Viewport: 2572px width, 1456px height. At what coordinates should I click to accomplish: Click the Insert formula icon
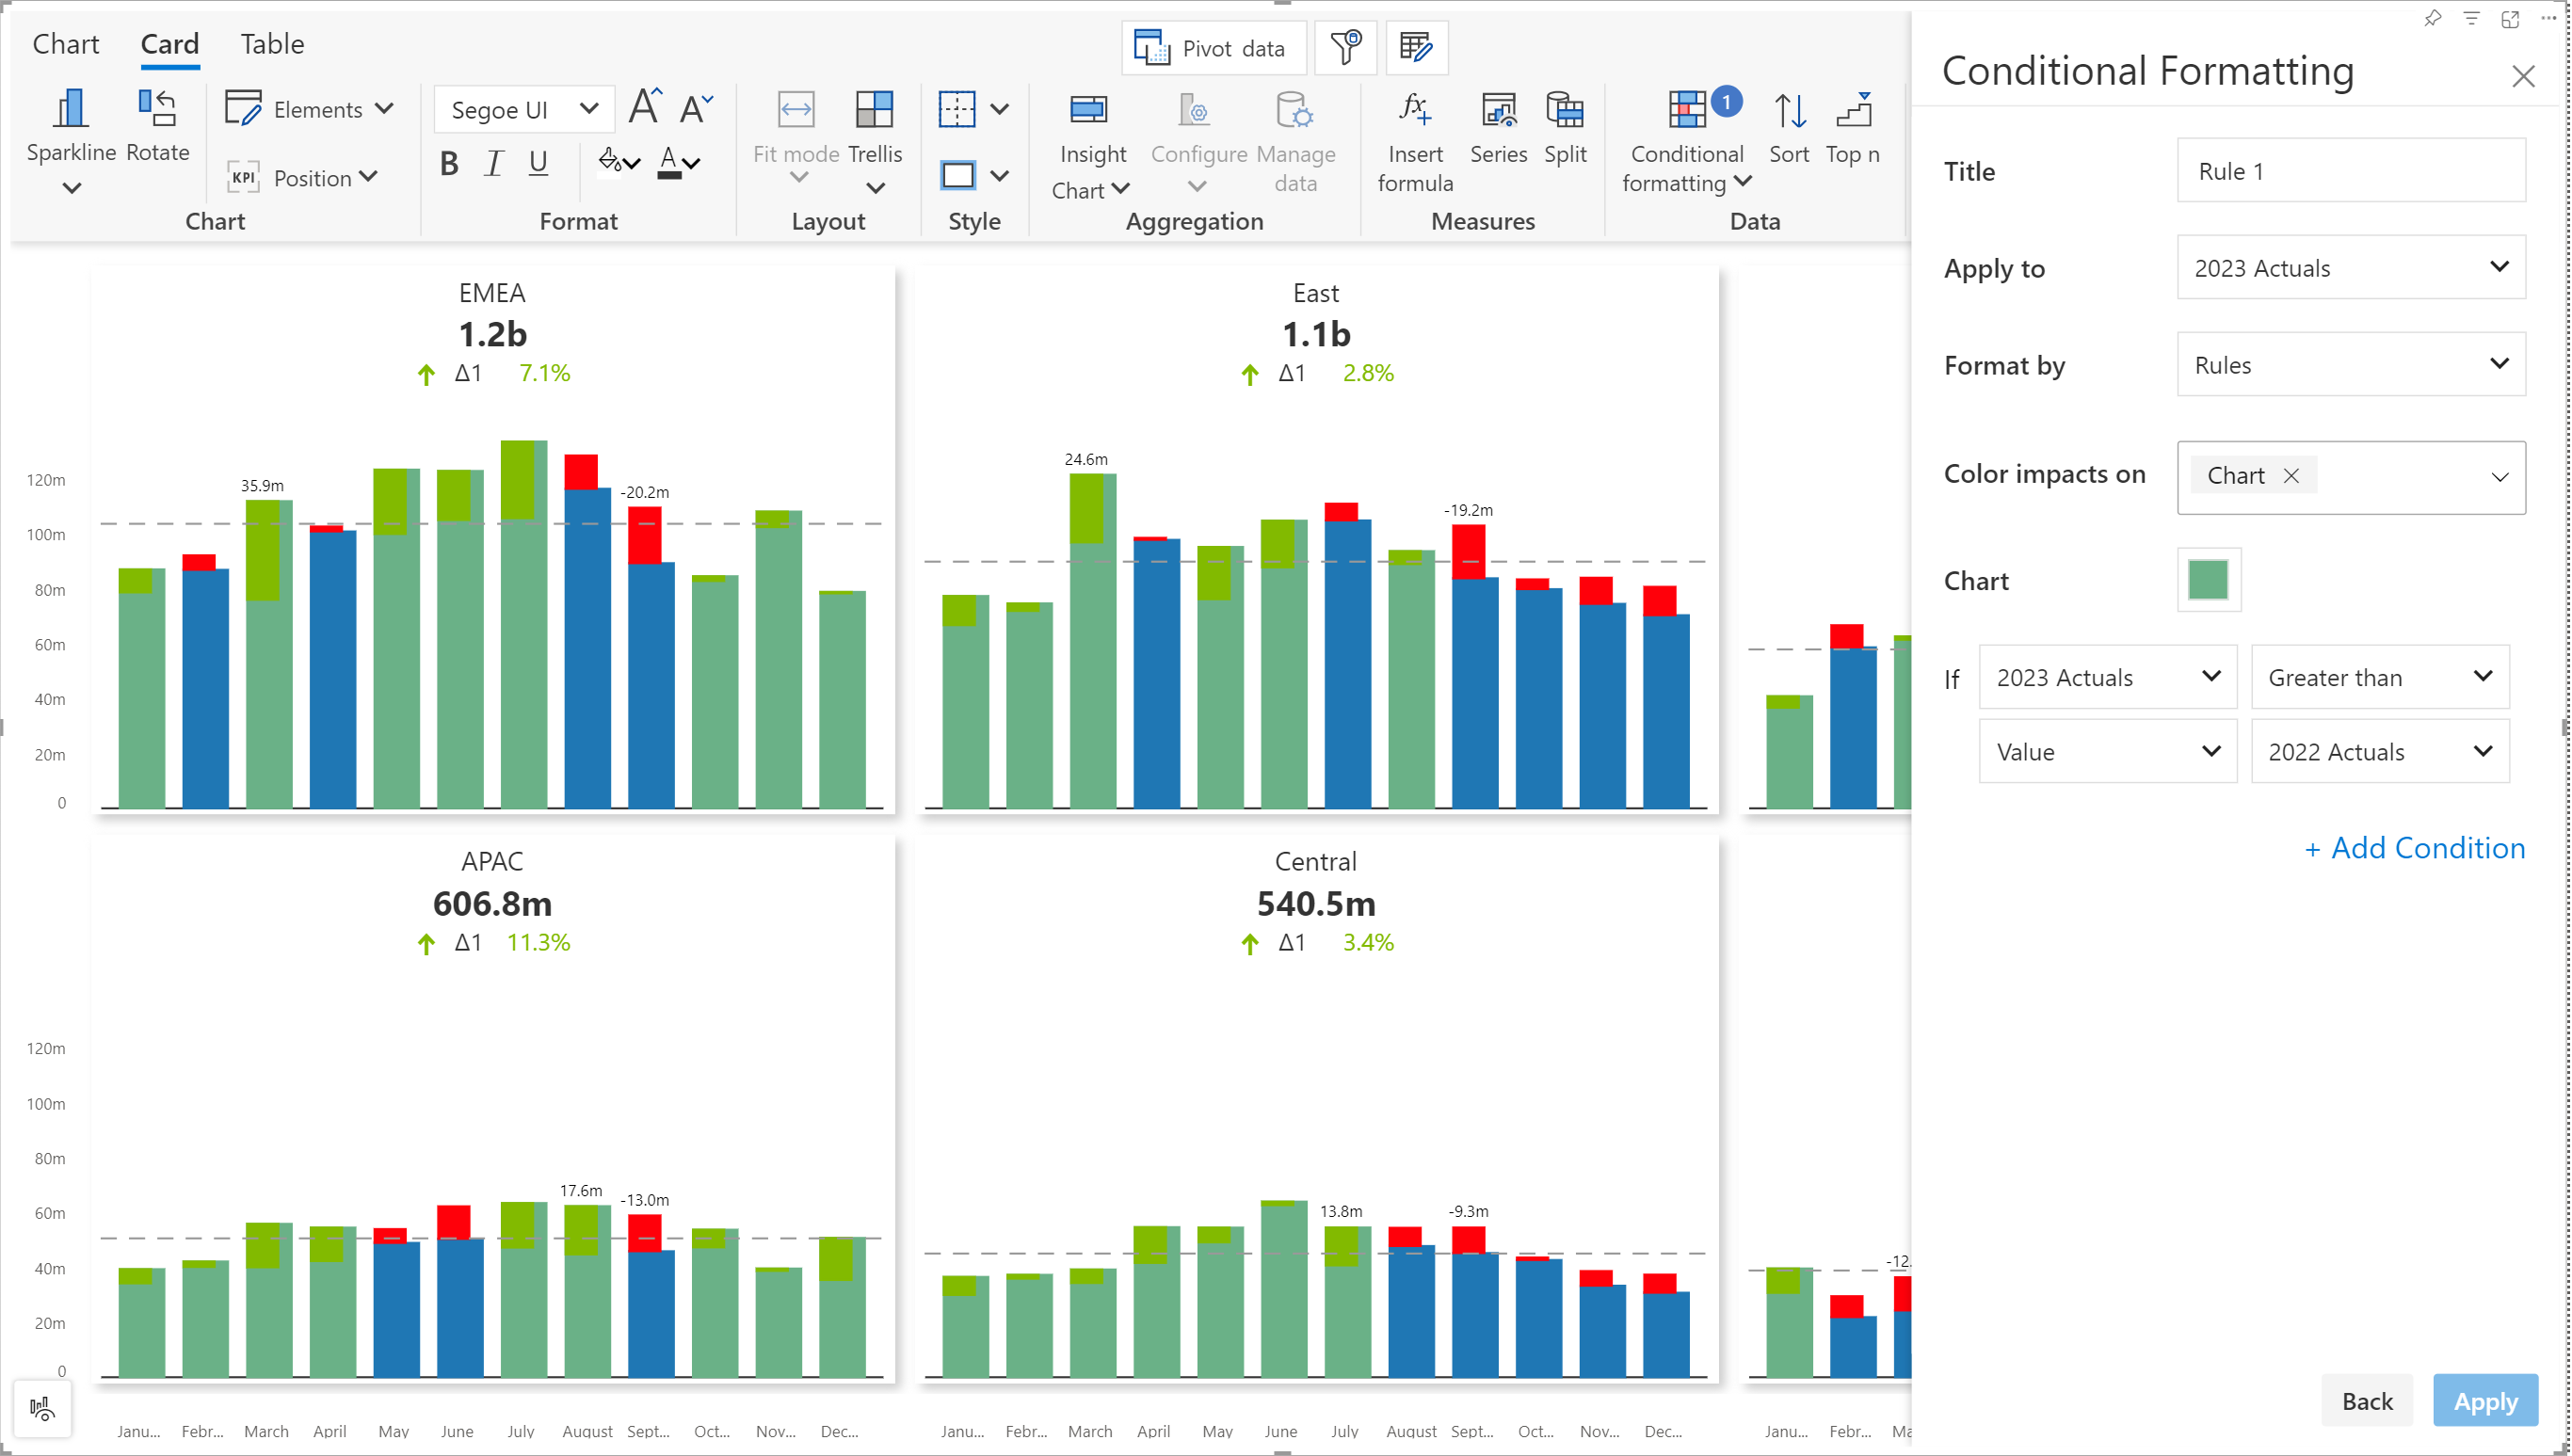click(x=1414, y=110)
